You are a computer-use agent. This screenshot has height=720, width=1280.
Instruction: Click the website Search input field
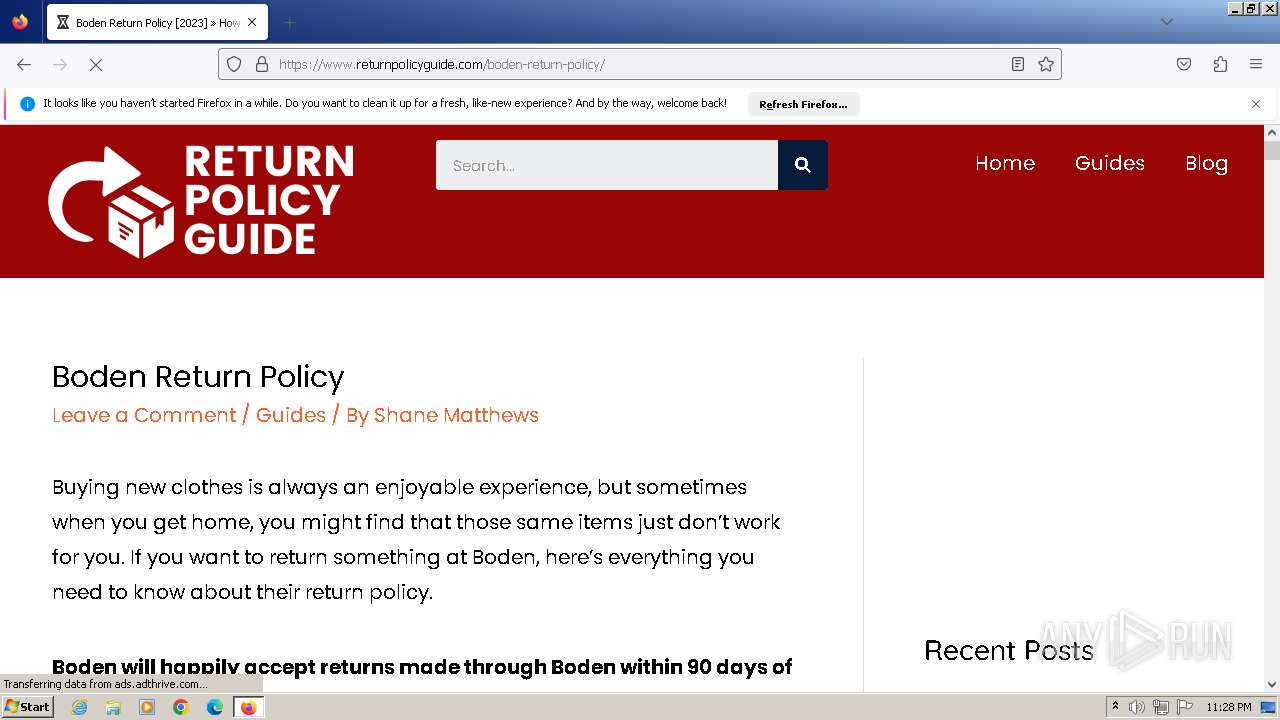click(607, 165)
